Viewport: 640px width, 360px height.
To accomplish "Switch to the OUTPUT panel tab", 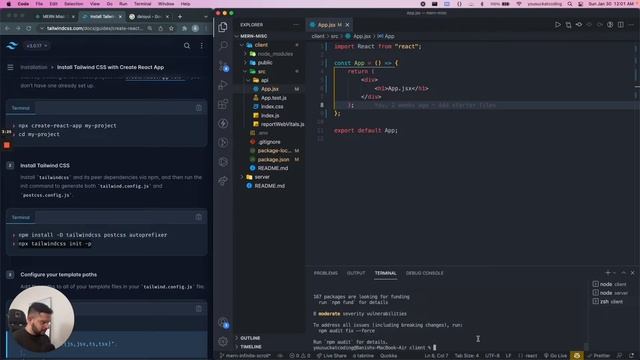I will [356, 273].
